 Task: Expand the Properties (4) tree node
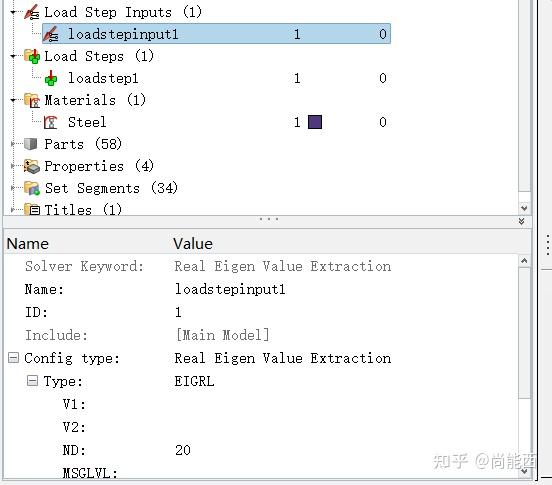pyautogui.click(x=13, y=166)
